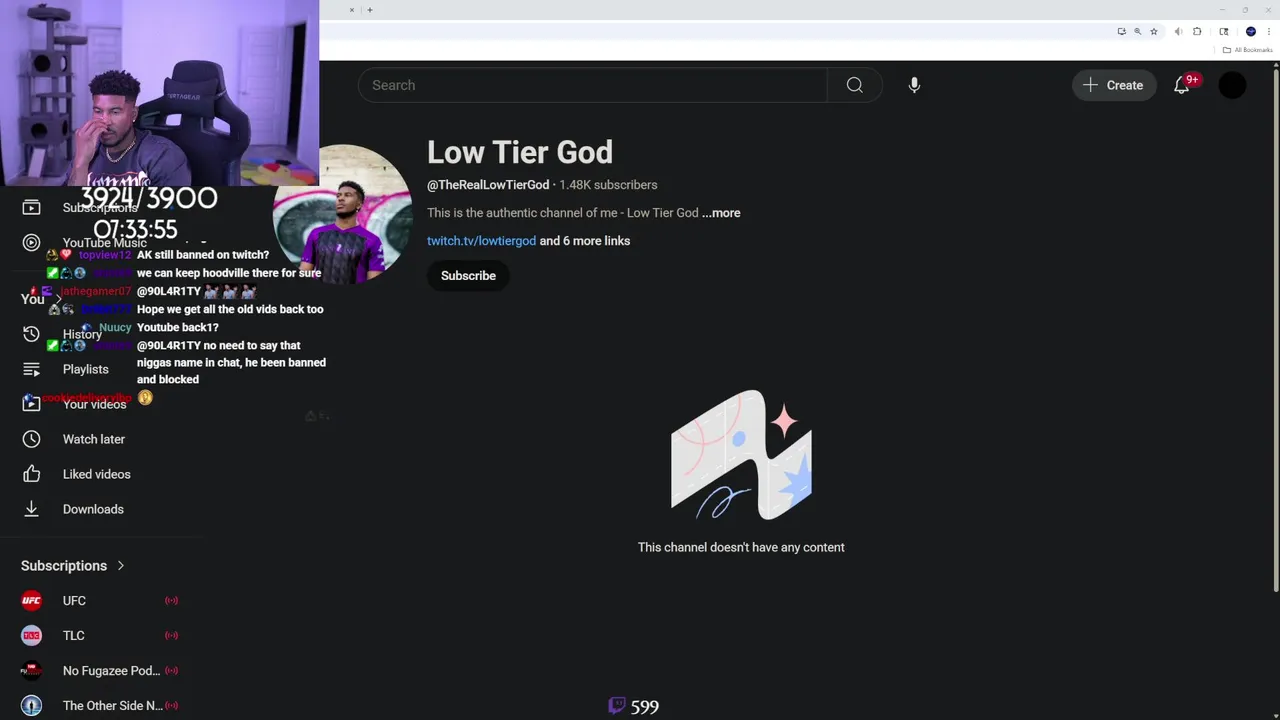The width and height of the screenshot is (1280, 720).
Task: Open the Playlists sidebar icon
Action: click(x=31, y=369)
